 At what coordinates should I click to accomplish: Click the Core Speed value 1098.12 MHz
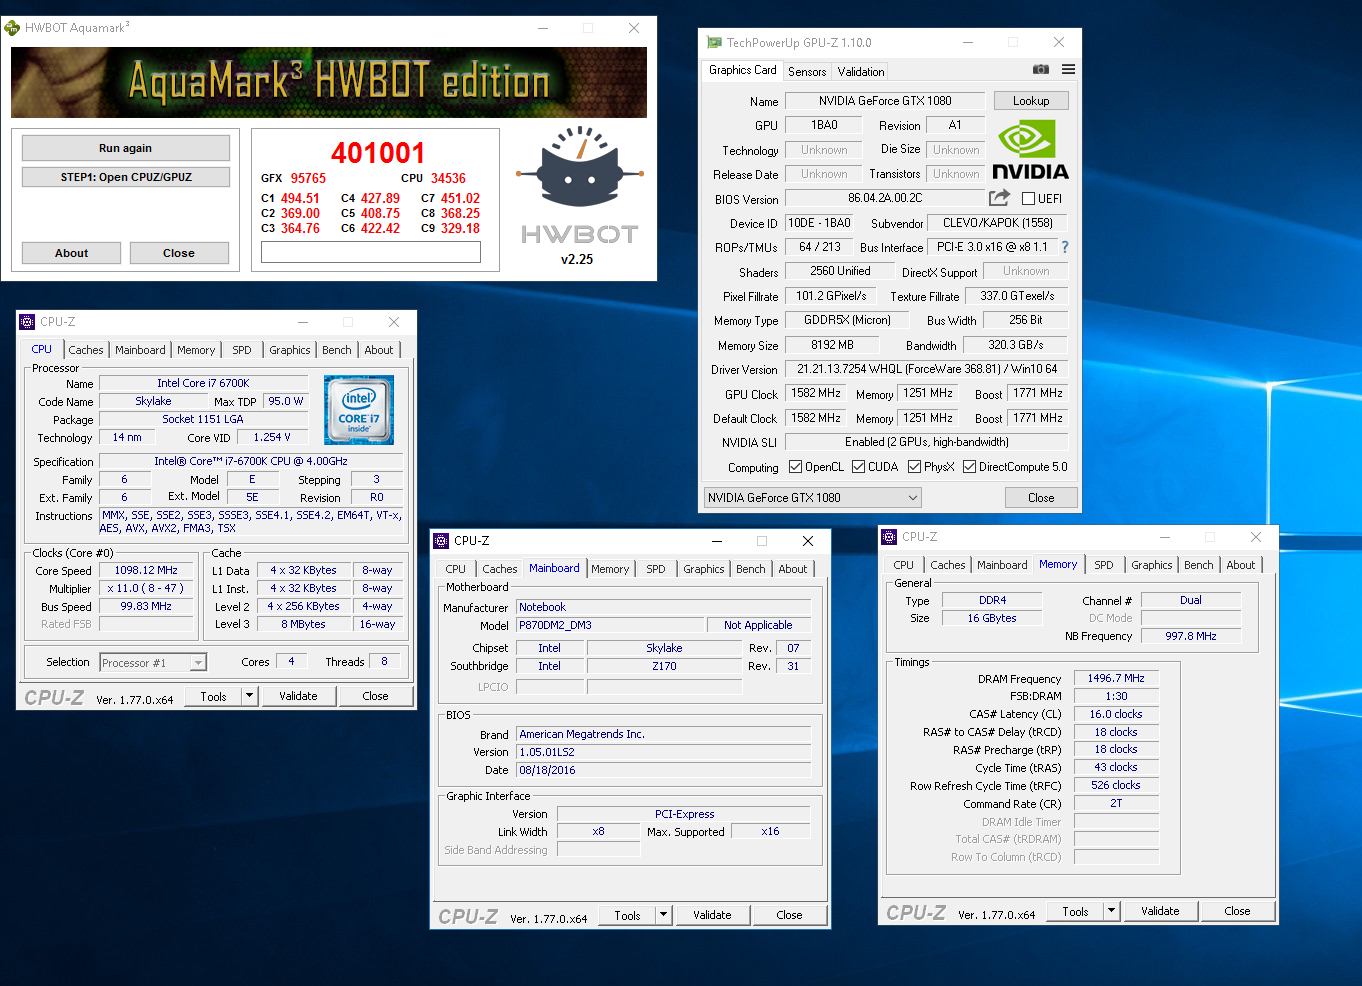click(146, 570)
